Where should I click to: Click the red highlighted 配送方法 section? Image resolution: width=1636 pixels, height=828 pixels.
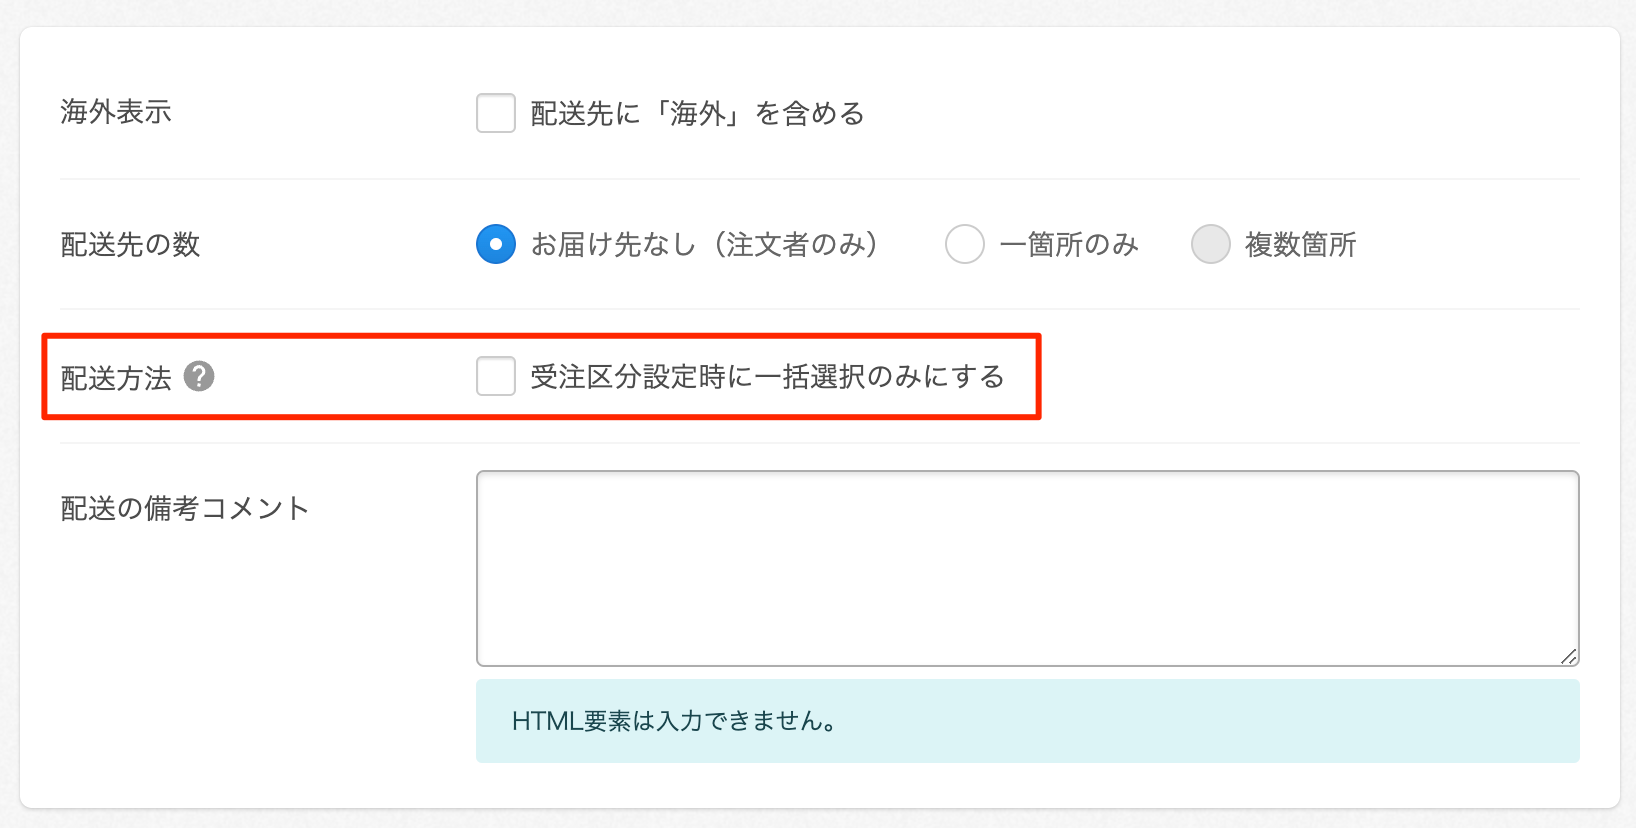coord(540,377)
